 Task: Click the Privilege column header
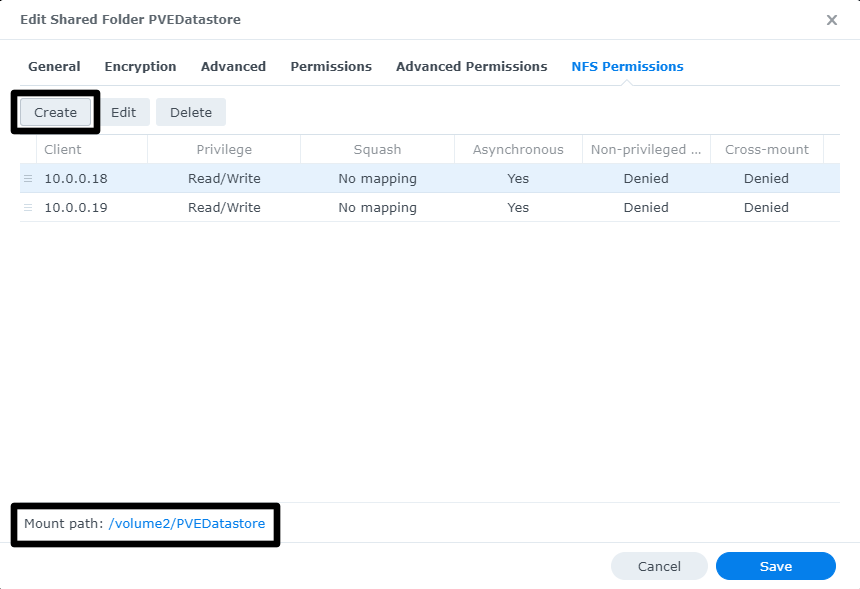(x=224, y=150)
